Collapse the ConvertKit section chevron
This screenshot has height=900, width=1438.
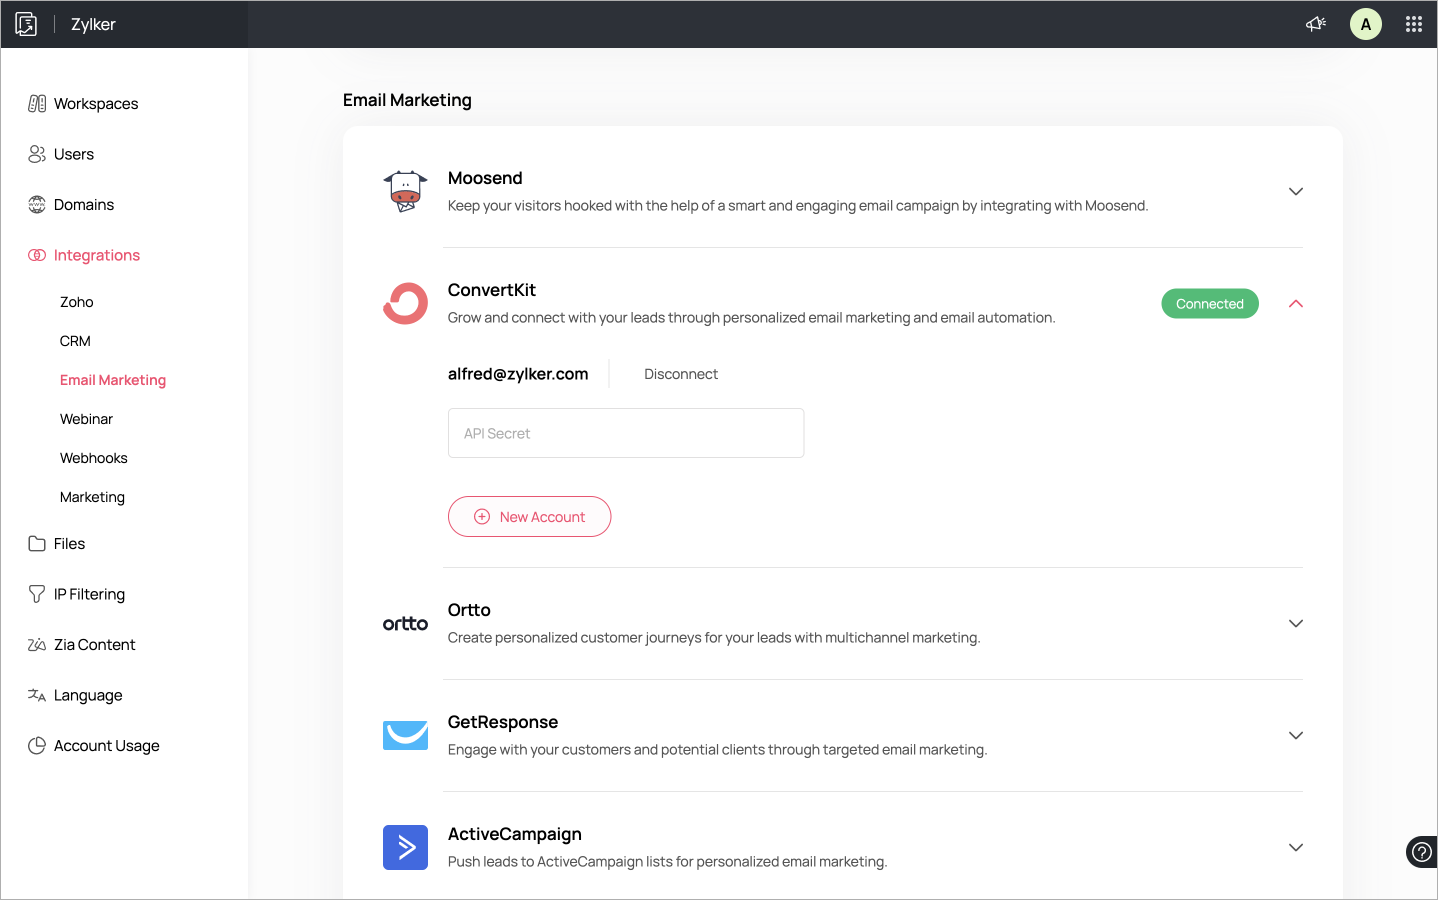point(1296,304)
